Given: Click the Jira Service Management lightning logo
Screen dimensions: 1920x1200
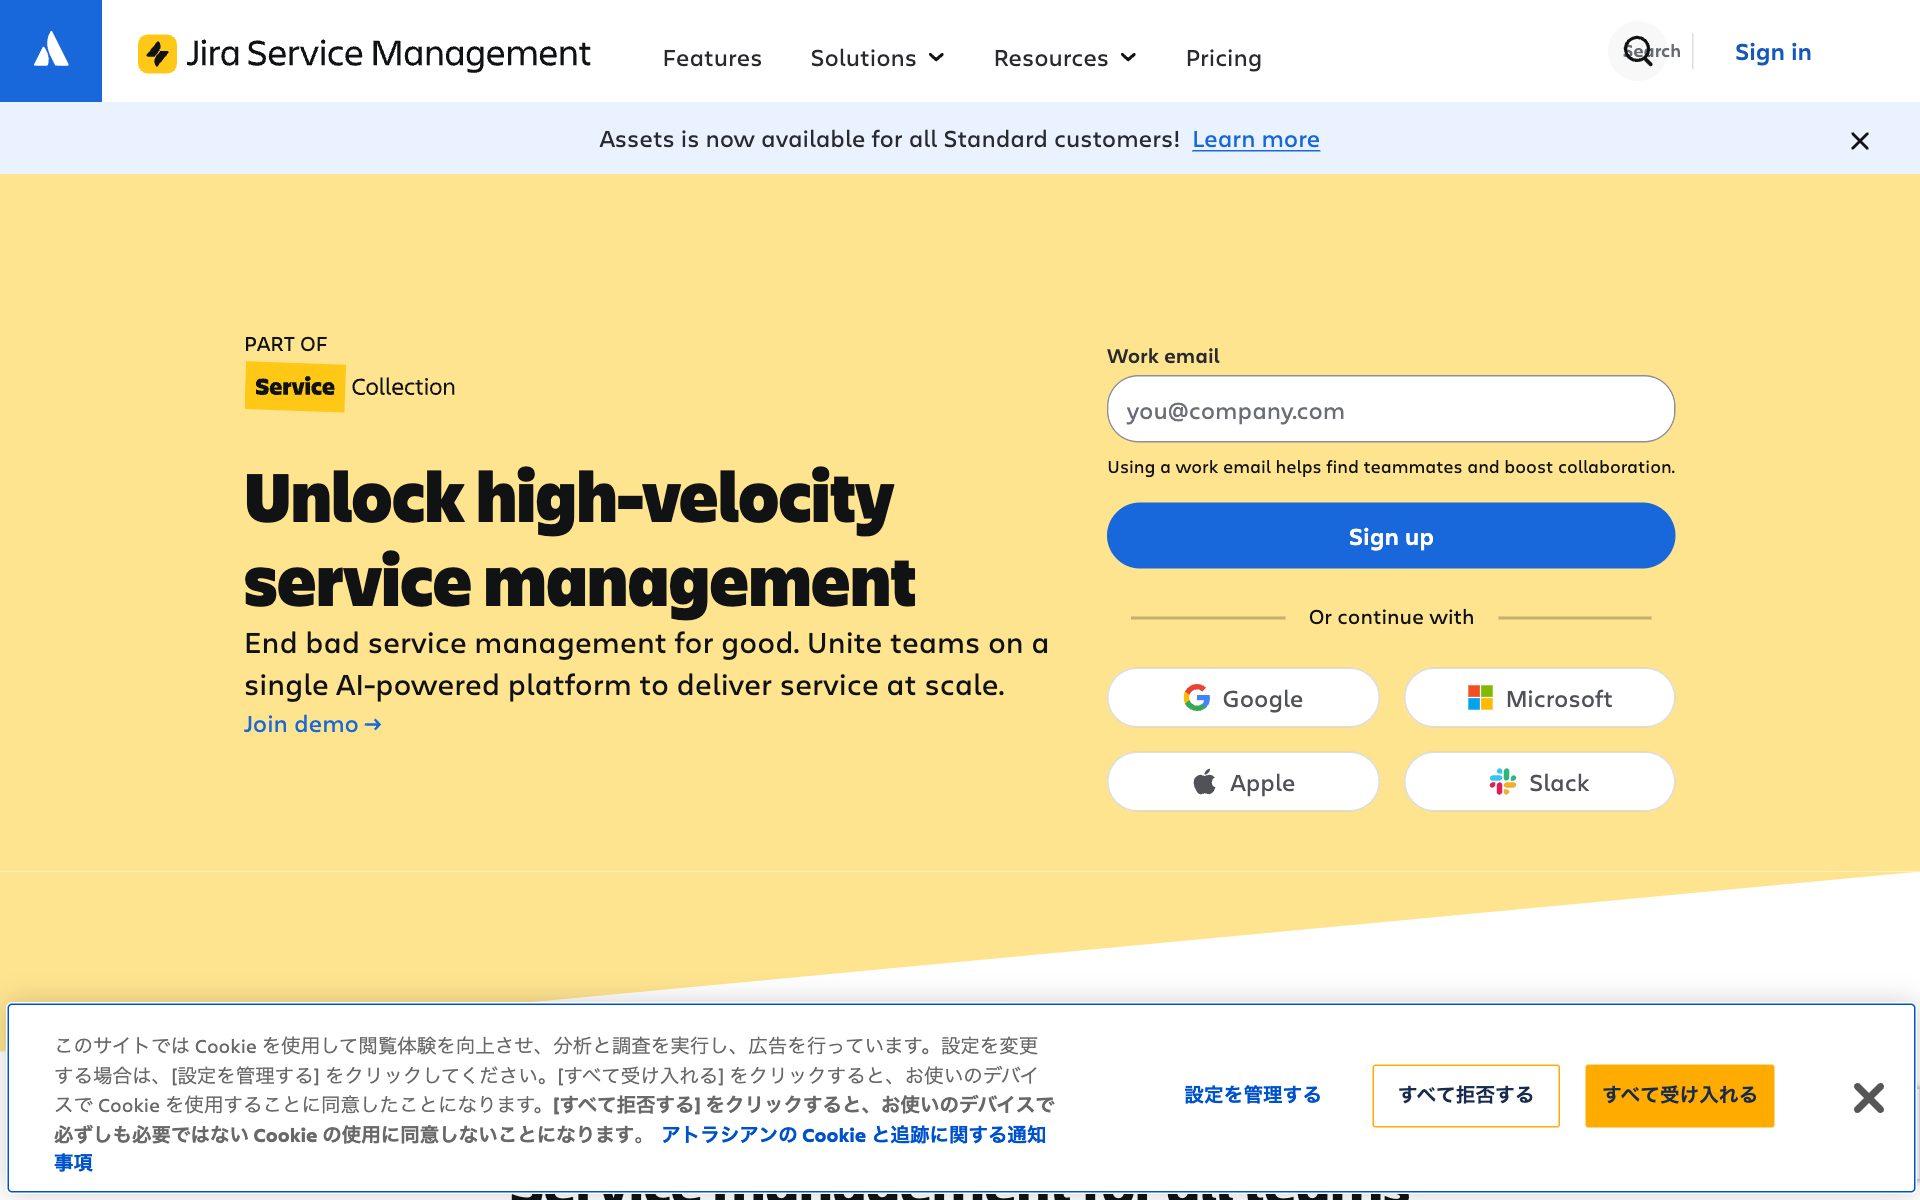Looking at the screenshot, I should 157,54.
